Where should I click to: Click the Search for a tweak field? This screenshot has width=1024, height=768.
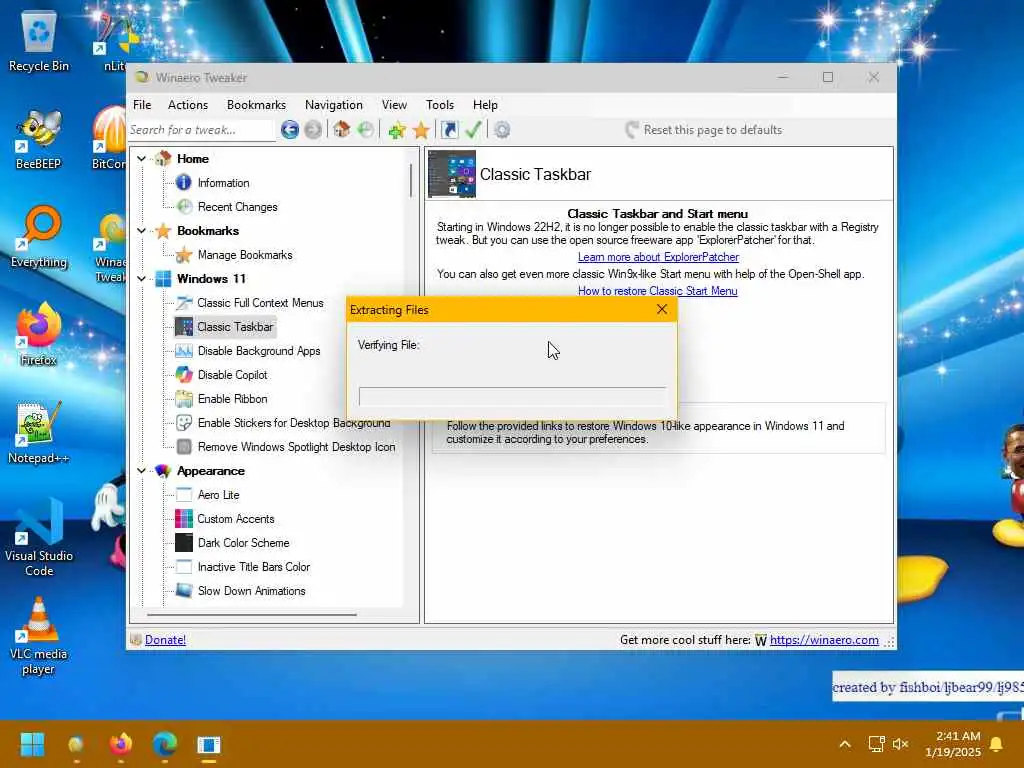[x=200, y=130]
